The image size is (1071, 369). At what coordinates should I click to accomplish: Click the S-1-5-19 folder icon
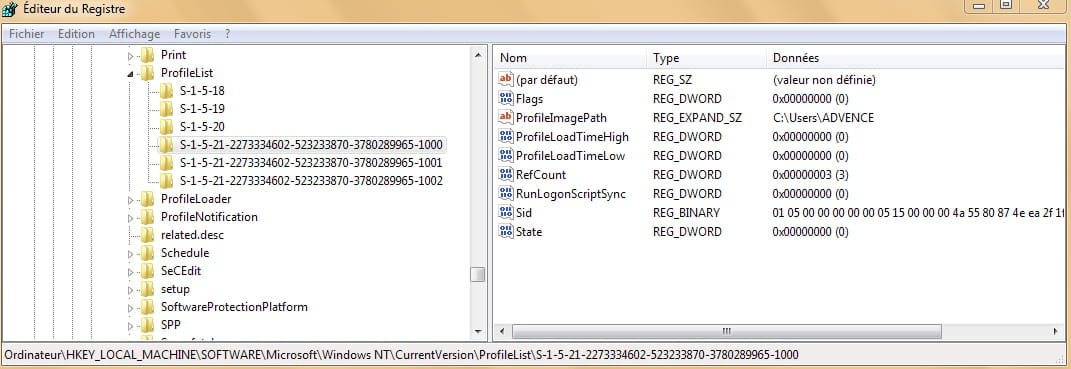pyautogui.click(x=167, y=109)
